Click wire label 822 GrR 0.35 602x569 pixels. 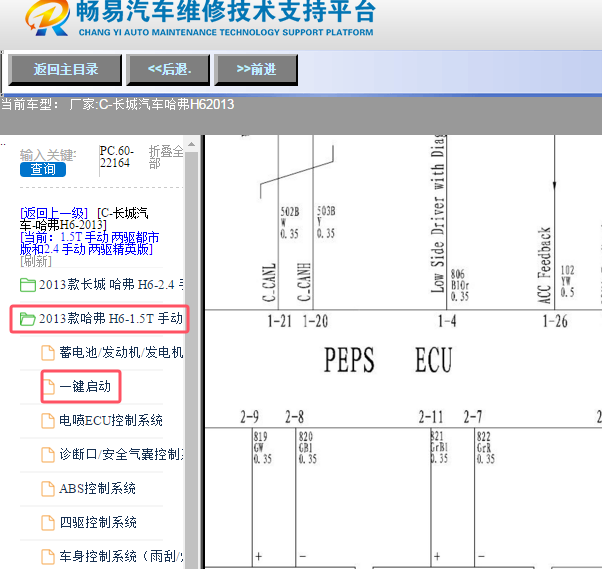pyautogui.click(x=486, y=448)
